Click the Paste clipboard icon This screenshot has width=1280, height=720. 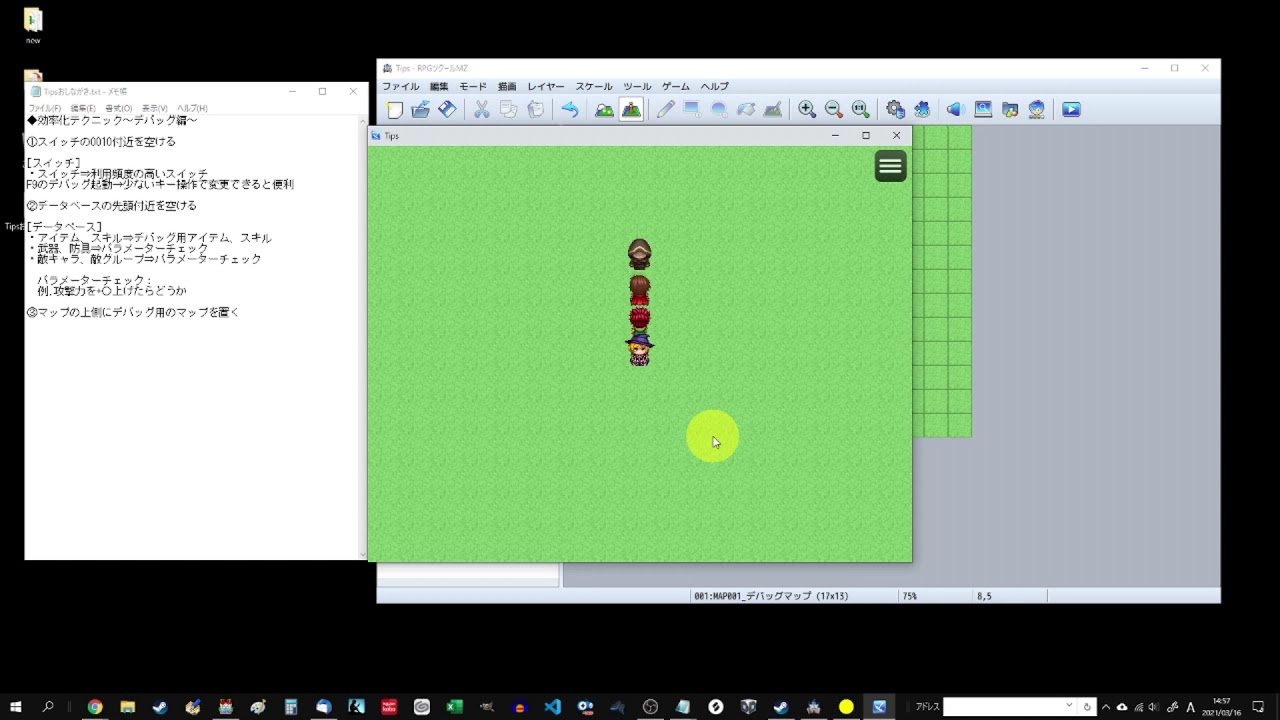point(535,110)
